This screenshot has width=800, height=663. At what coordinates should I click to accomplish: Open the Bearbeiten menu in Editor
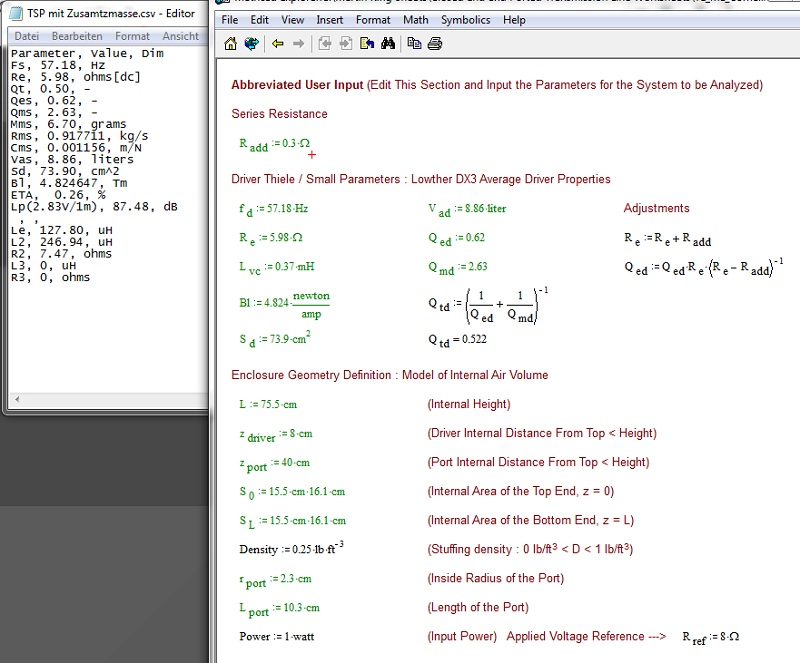click(77, 36)
